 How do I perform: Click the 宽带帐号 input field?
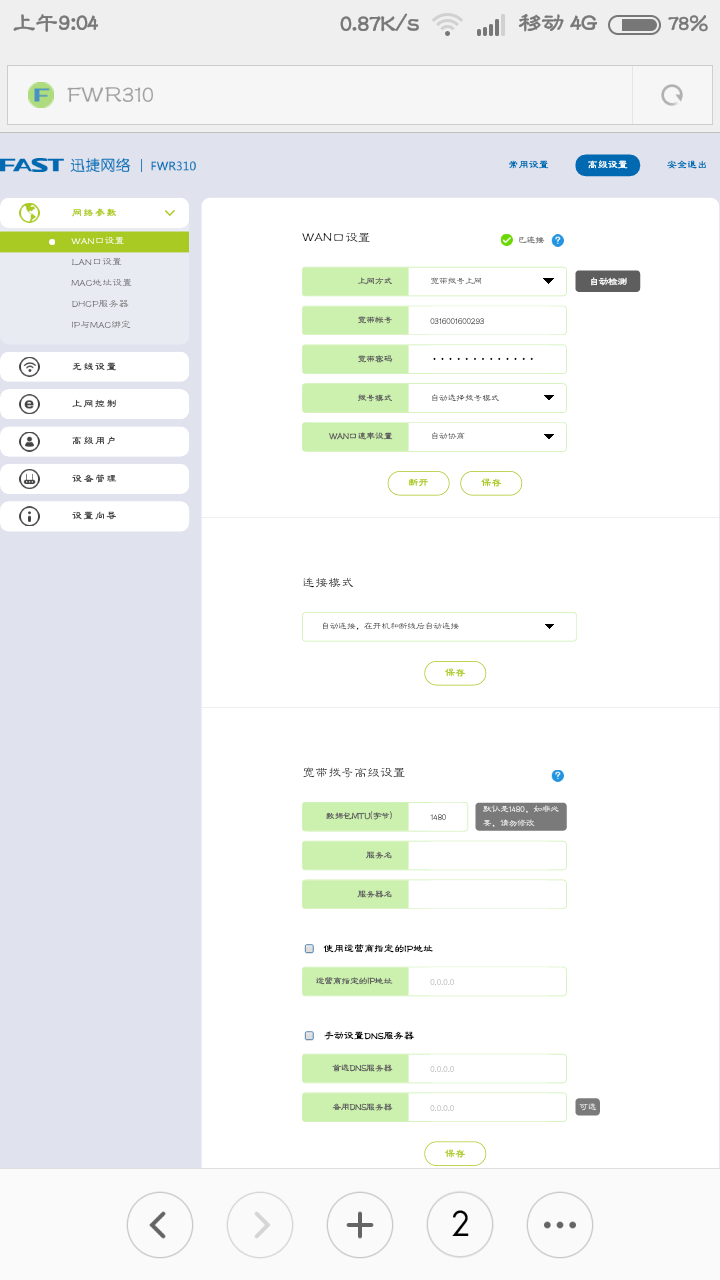pyautogui.click(x=487, y=320)
